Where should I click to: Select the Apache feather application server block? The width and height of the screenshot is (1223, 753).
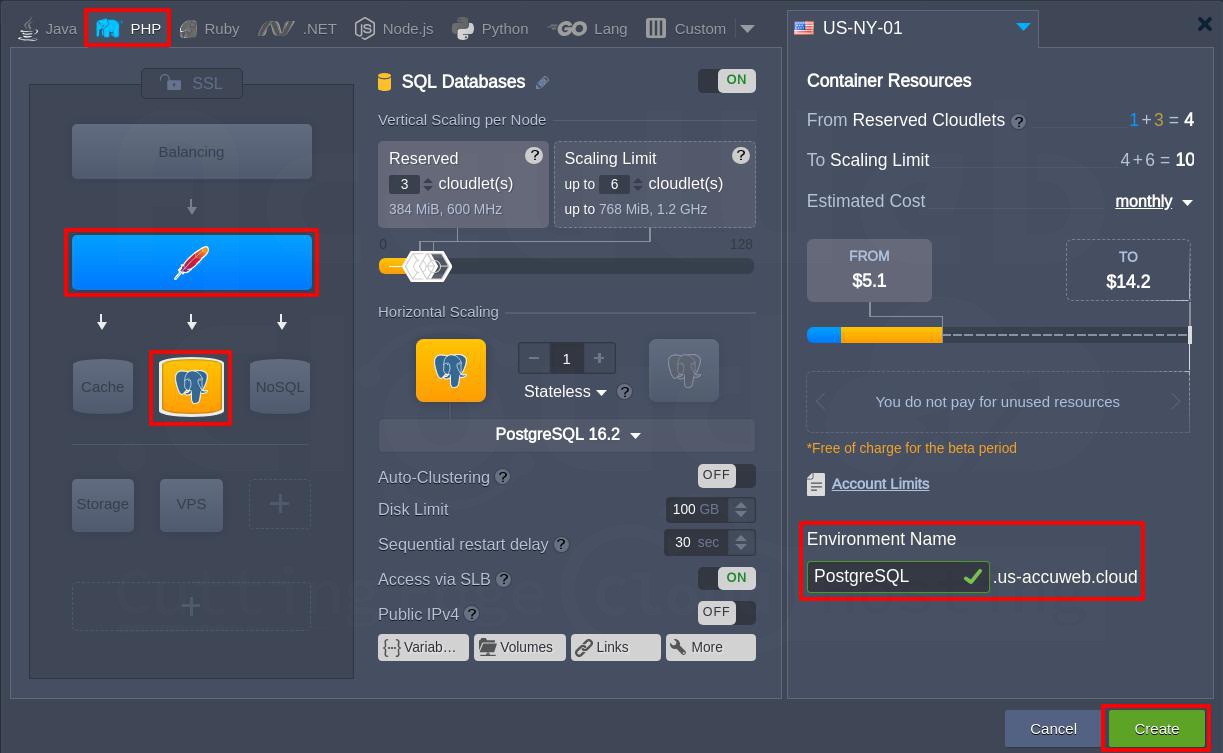point(191,263)
